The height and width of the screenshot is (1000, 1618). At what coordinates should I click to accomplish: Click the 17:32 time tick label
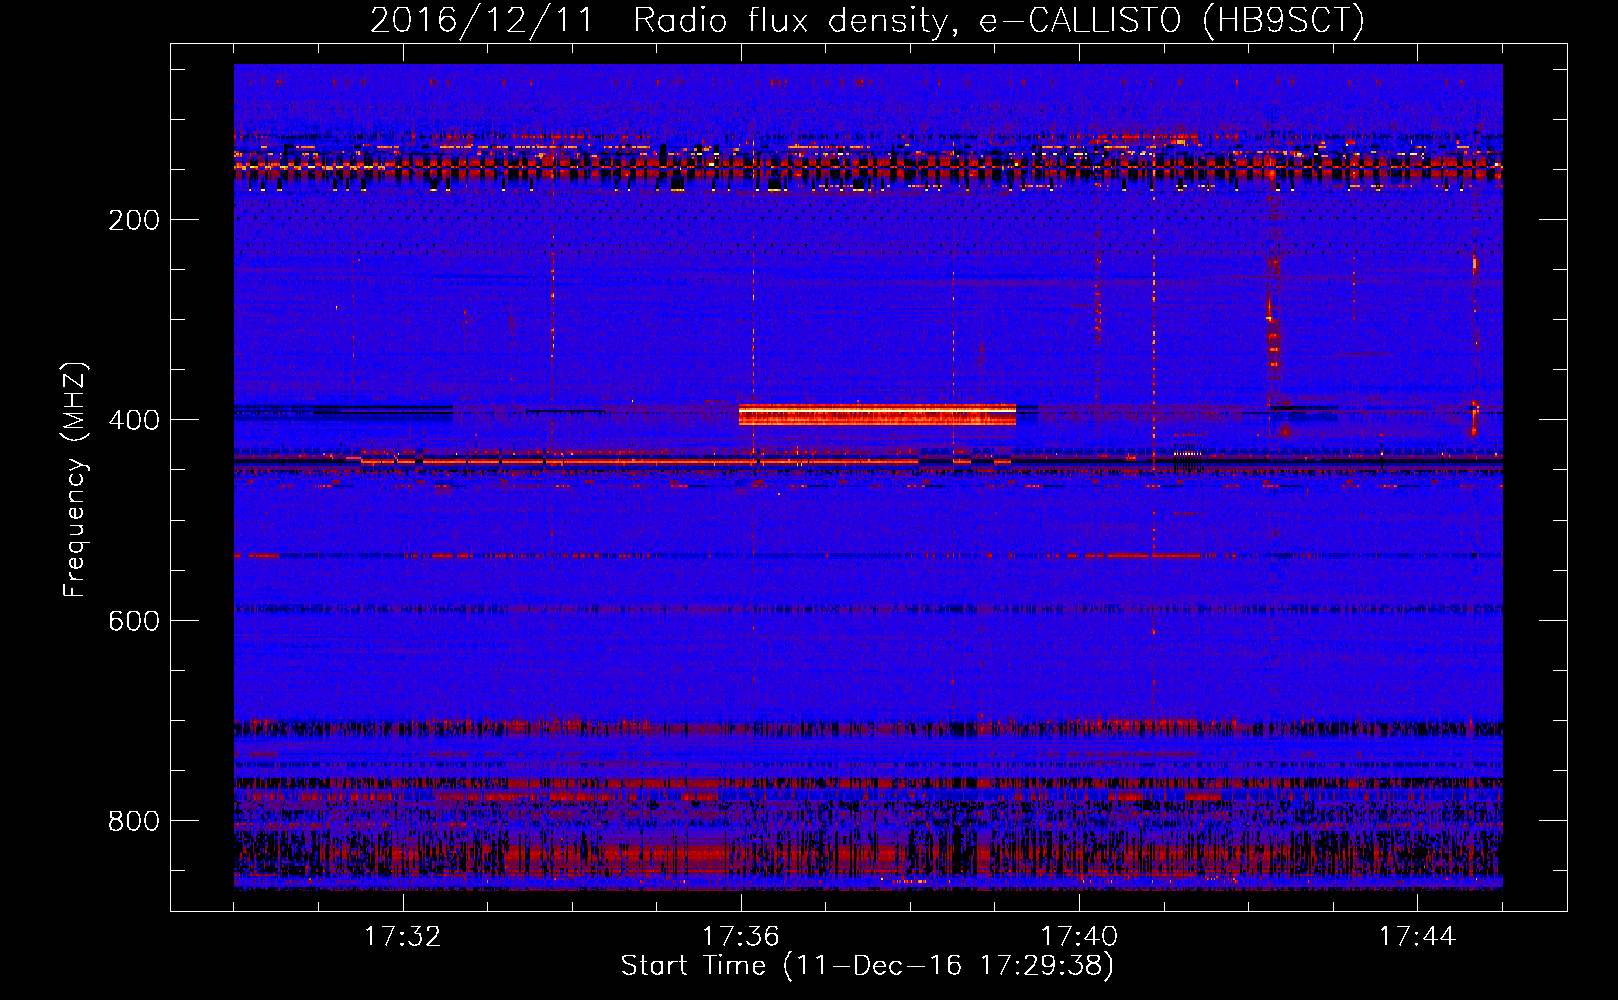click(x=402, y=937)
